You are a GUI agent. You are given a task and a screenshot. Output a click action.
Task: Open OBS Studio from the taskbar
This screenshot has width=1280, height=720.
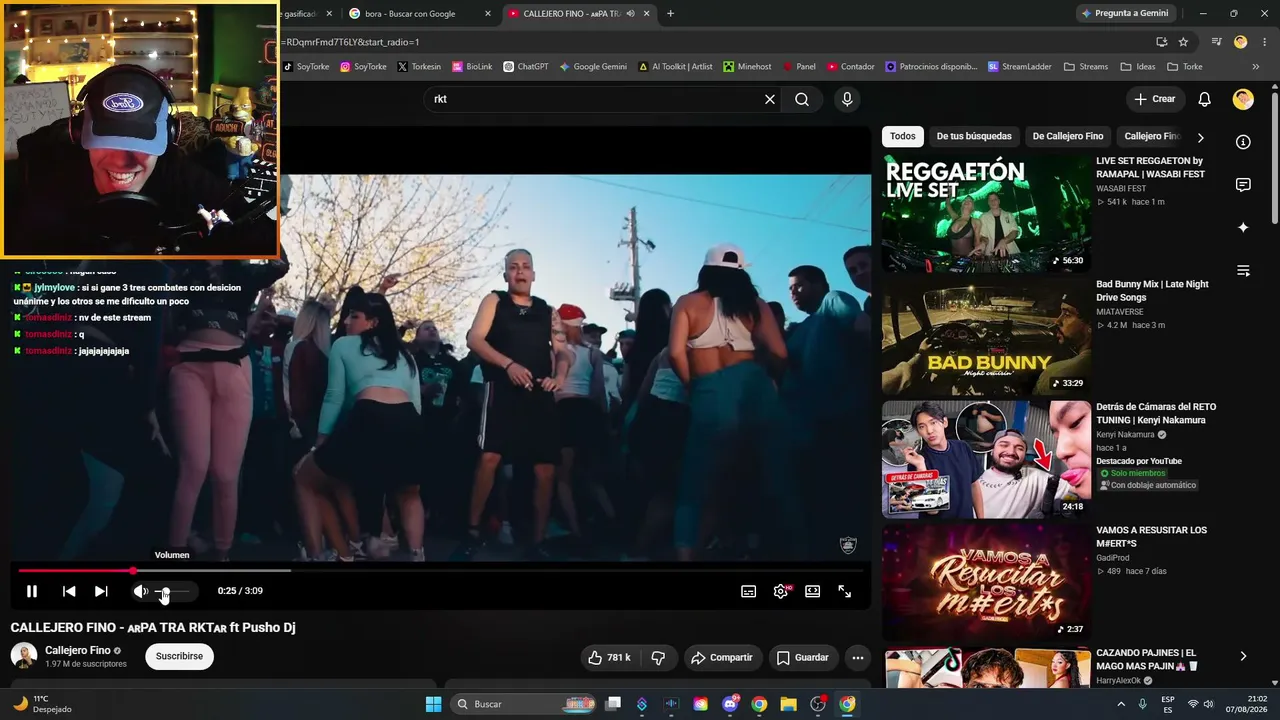pos(818,704)
